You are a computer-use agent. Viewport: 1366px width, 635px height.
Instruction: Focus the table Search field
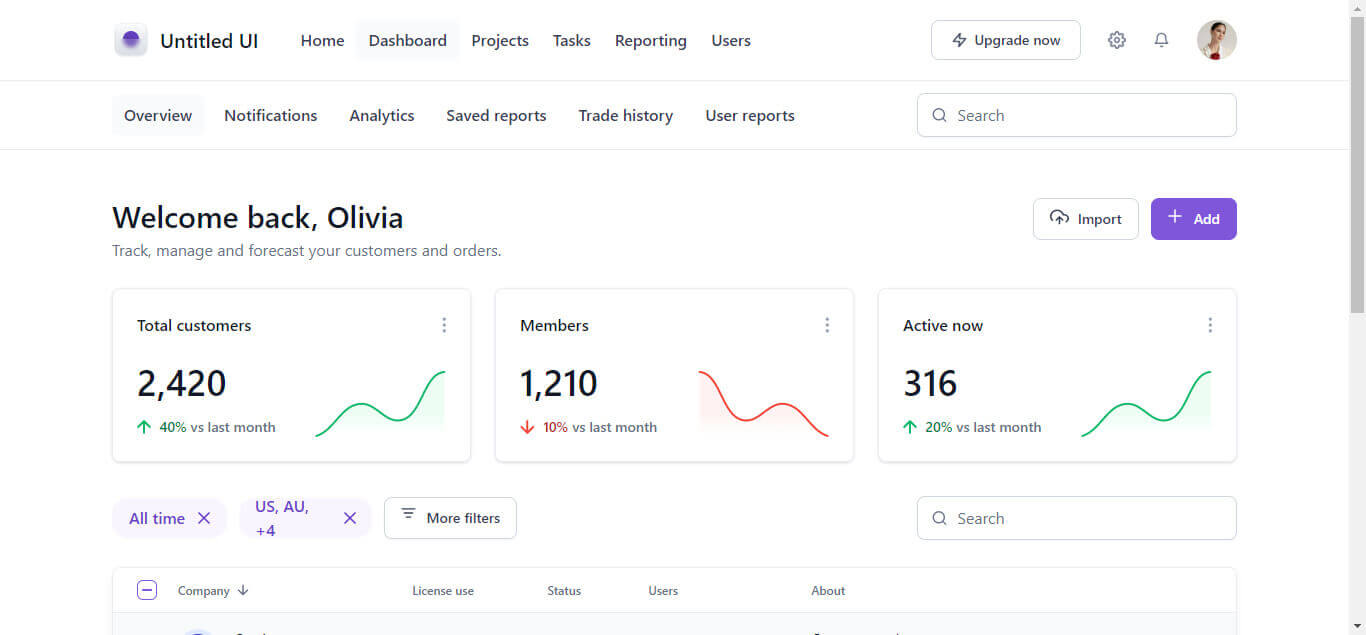[x=1077, y=518]
